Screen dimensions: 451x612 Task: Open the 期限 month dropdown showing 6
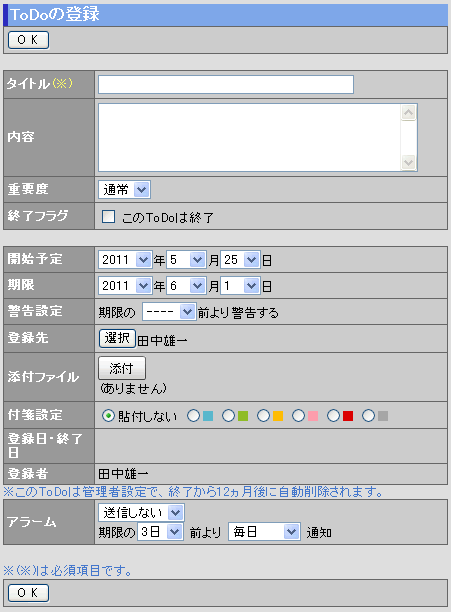pyautogui.click(x=186, y=286)
